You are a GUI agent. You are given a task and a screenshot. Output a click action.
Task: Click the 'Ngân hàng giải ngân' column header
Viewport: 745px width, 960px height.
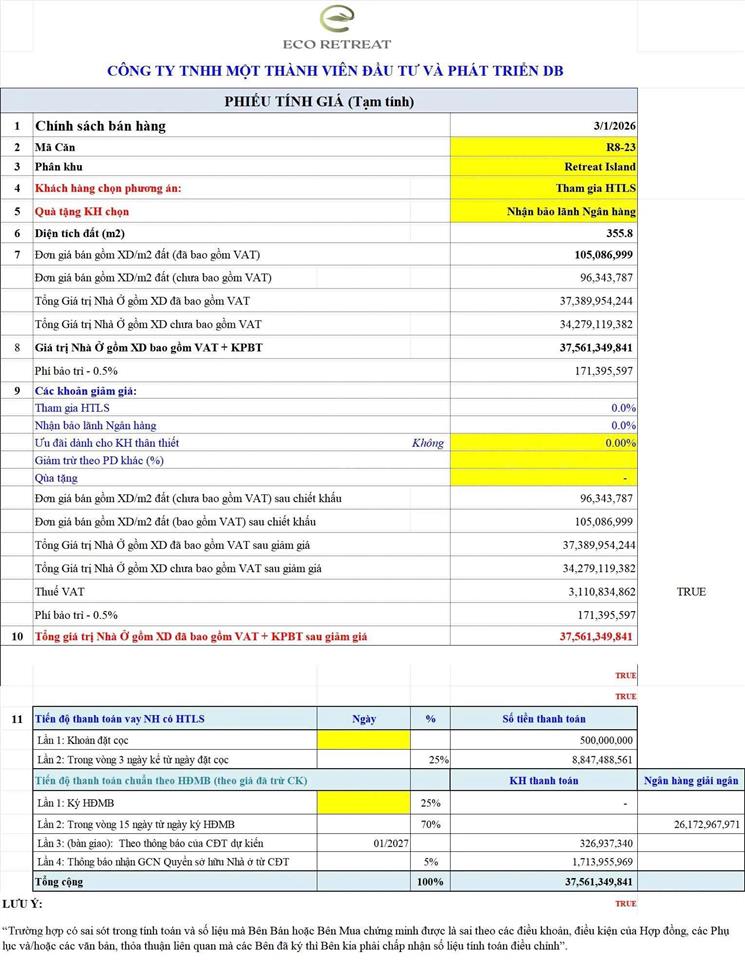tap(691, 781)
